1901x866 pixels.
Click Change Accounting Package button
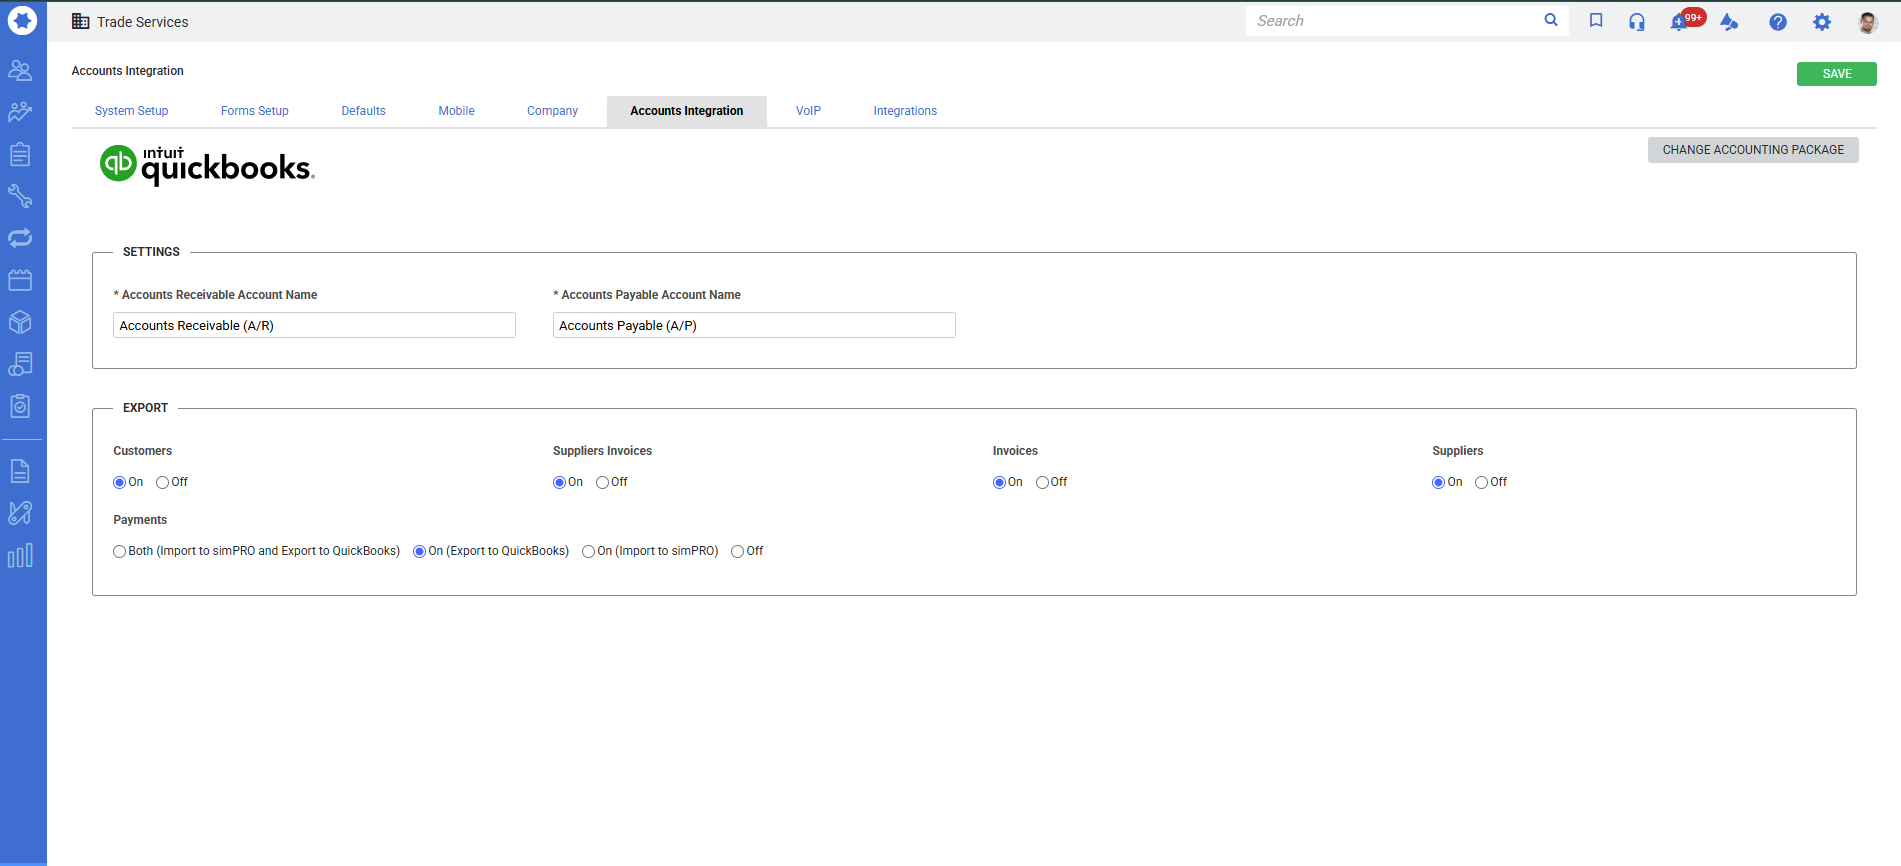coord(1752,150)
